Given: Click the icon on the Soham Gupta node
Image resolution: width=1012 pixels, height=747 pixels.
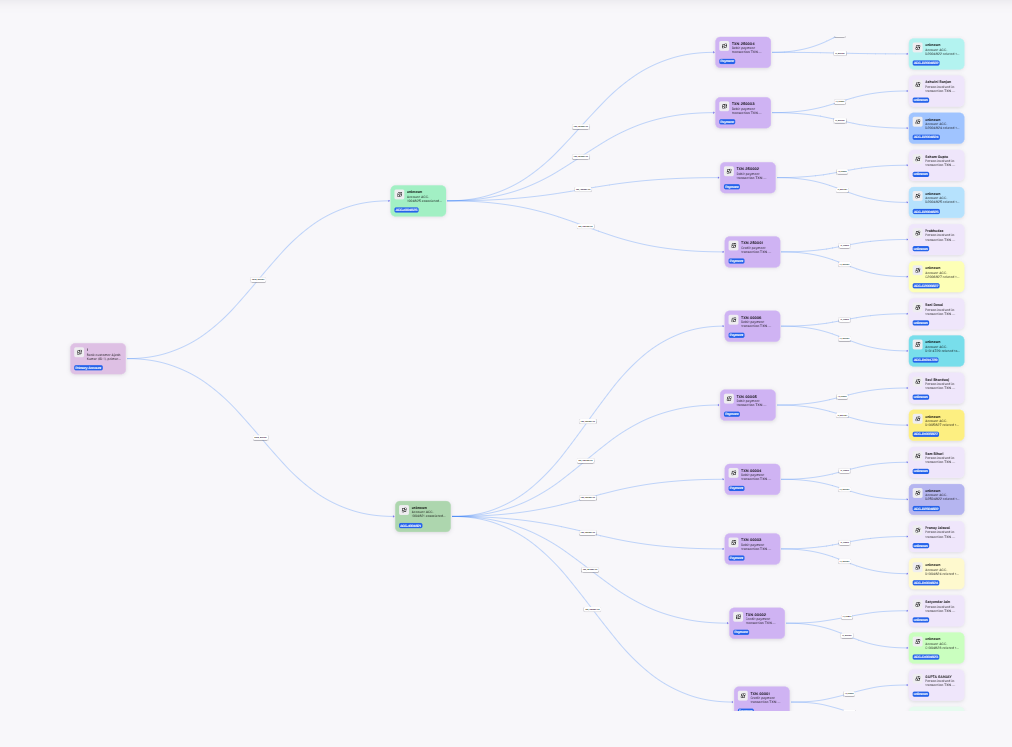Looking at the screenshot, I should (916, 158).
